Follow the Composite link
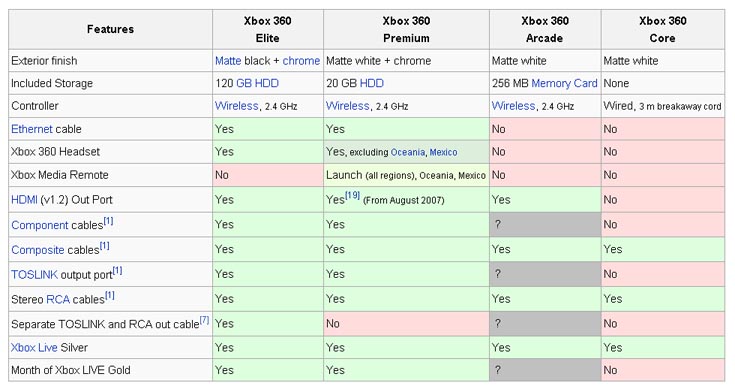 coord(38,250)
